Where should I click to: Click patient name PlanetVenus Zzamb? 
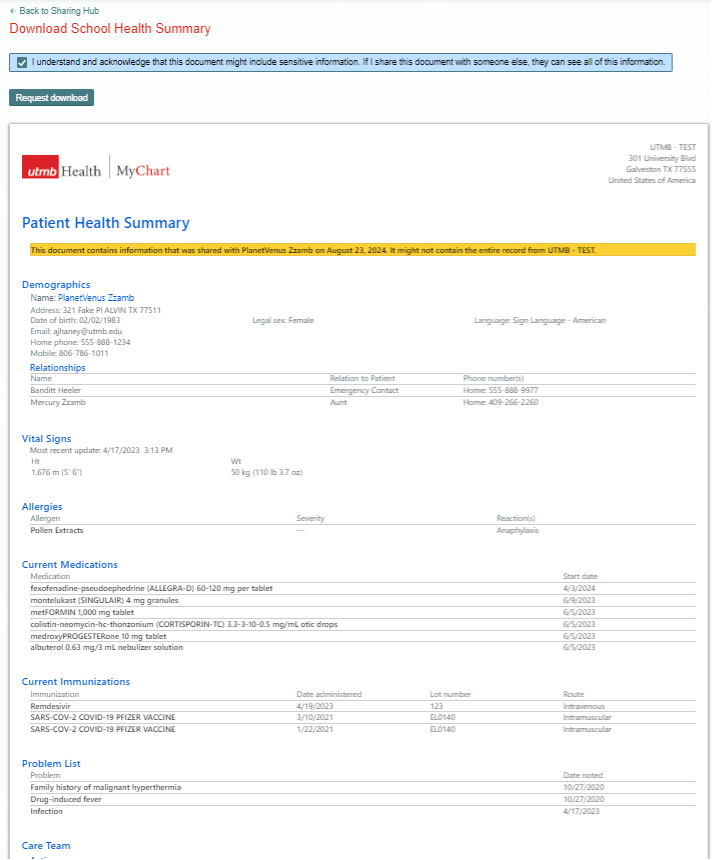point(95,298)
